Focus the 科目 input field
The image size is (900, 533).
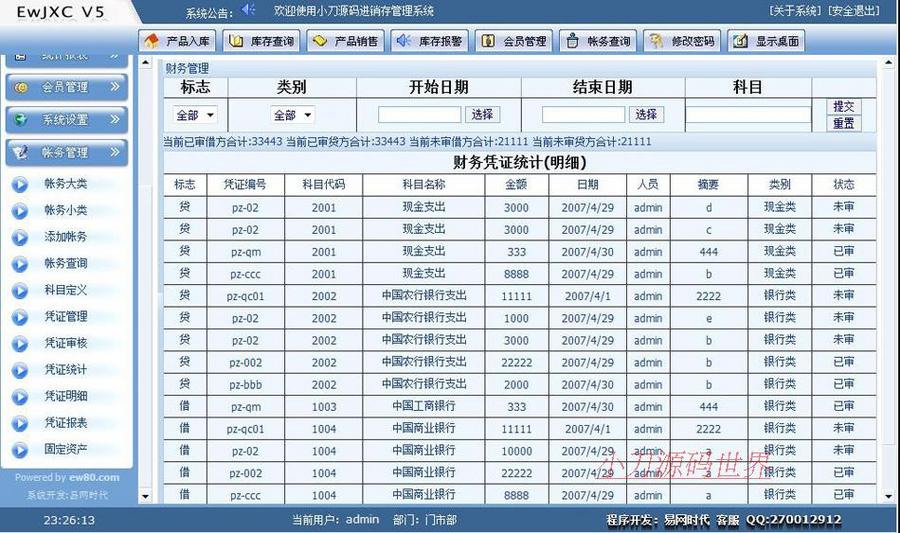748,115
